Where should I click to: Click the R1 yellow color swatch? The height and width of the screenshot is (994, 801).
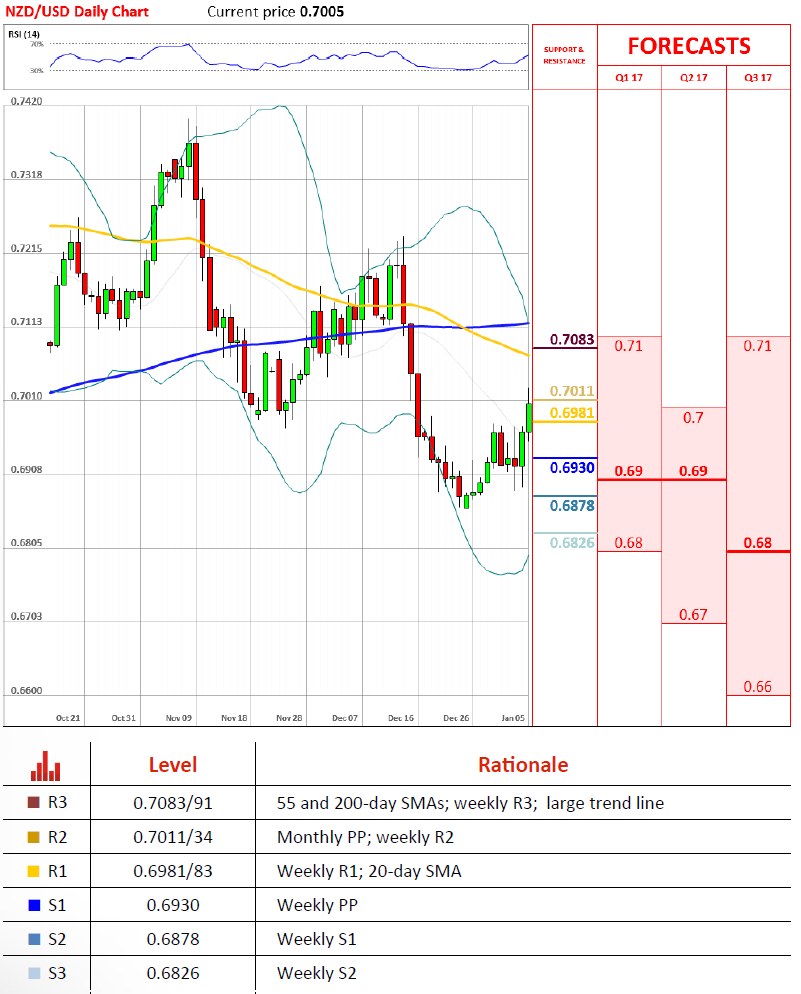[x=34, y=871]
